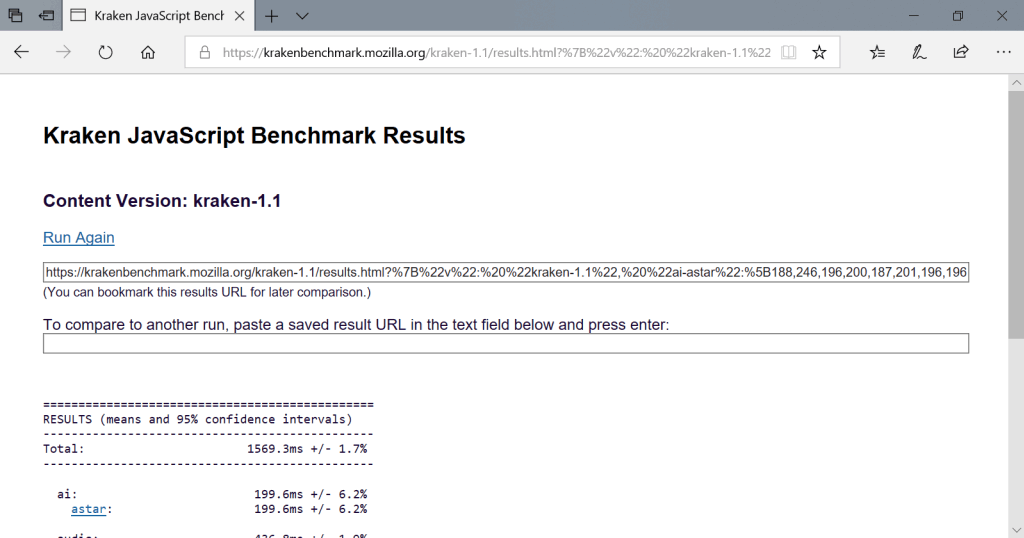Open the favorites hub
Image resolution: width=1024 pixels, height=538 pixels.
[877, 52]
